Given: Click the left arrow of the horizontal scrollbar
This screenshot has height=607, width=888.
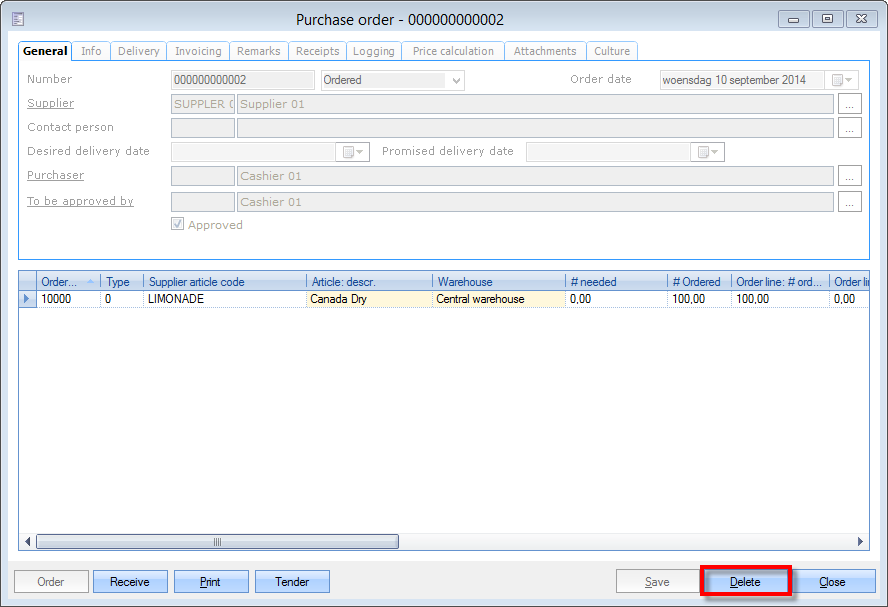Looking at the screenshot, I should pyautogui.click(x=28, y=542).
